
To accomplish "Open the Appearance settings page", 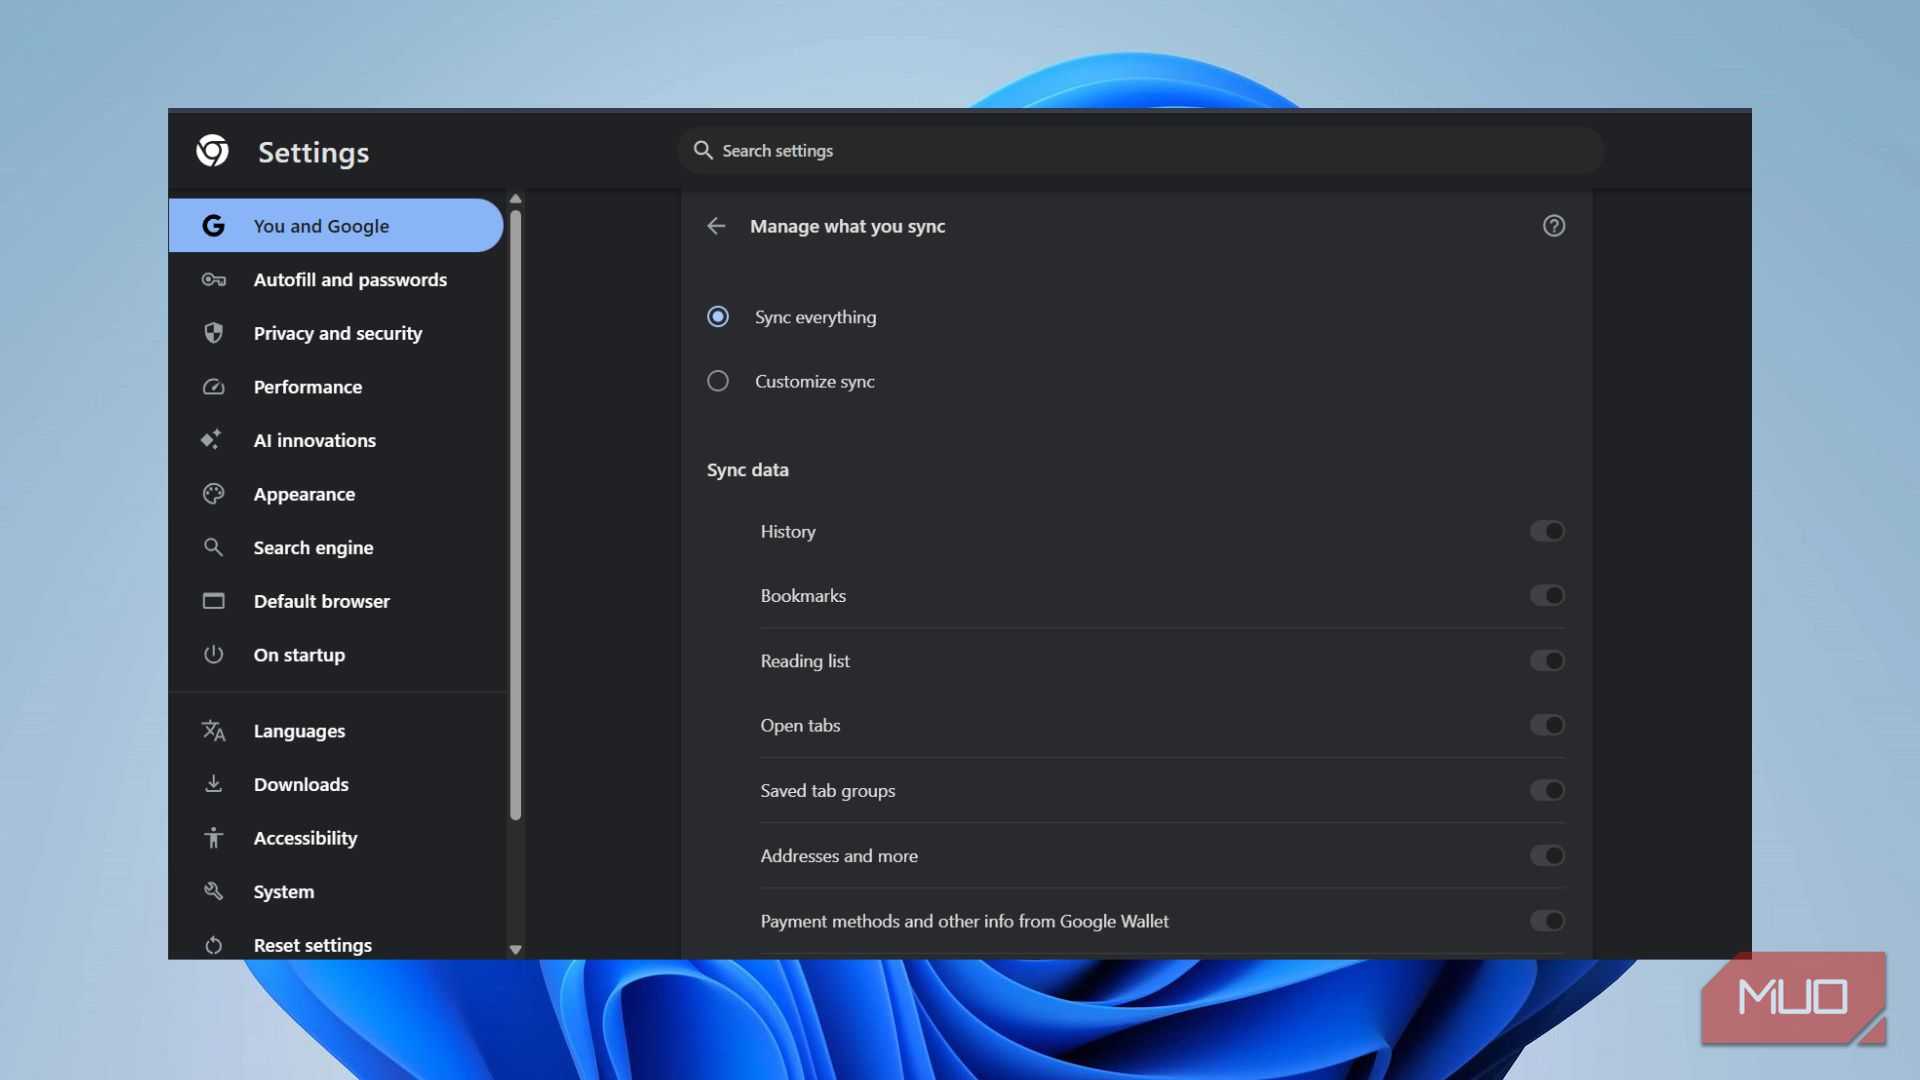I will tap(336, 494).
